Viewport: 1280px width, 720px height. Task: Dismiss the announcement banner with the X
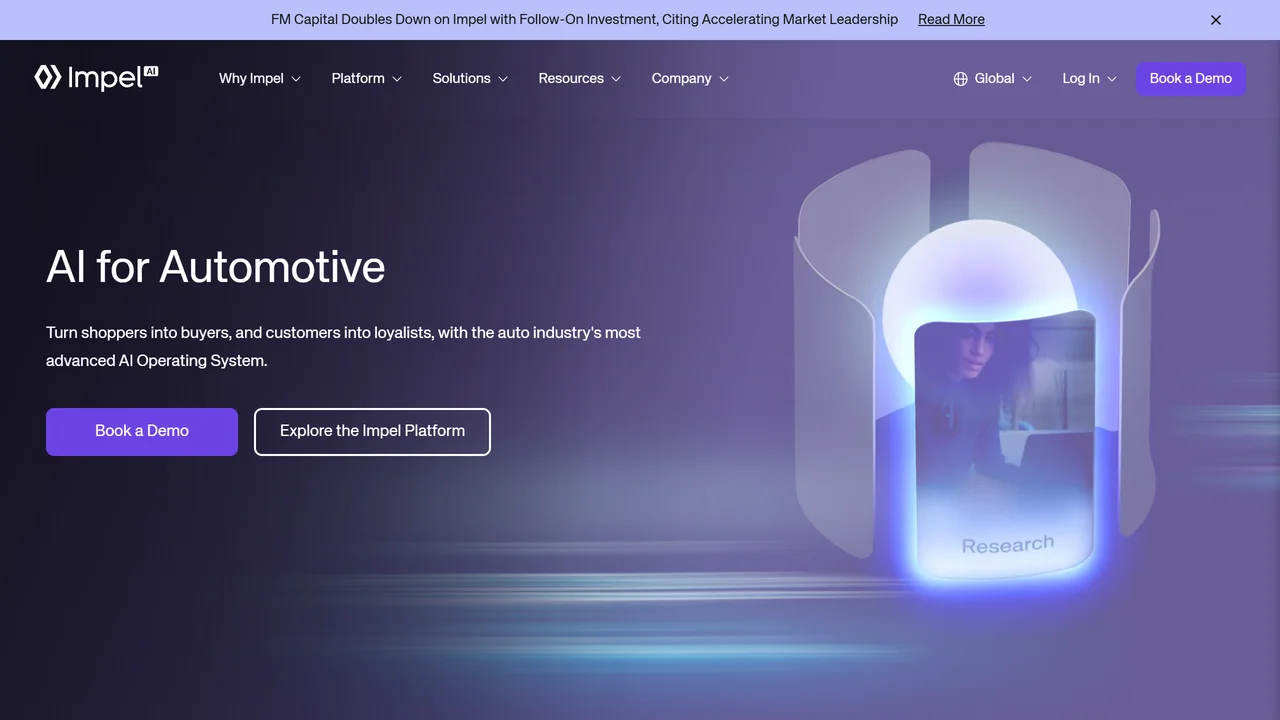(x=1216, y=20)
